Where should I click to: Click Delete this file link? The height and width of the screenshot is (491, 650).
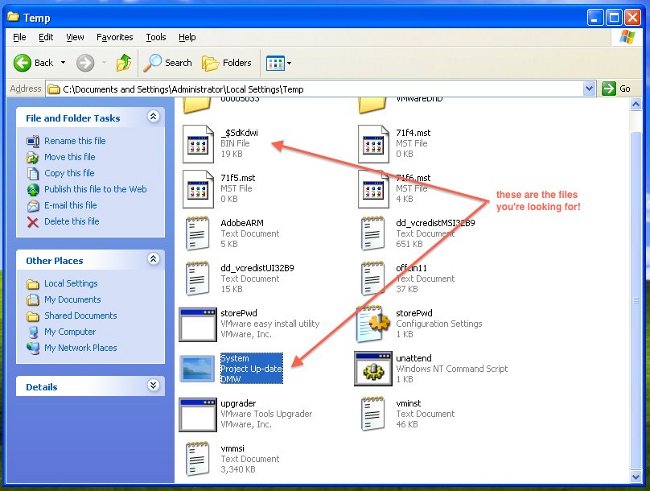click(71, 221)
